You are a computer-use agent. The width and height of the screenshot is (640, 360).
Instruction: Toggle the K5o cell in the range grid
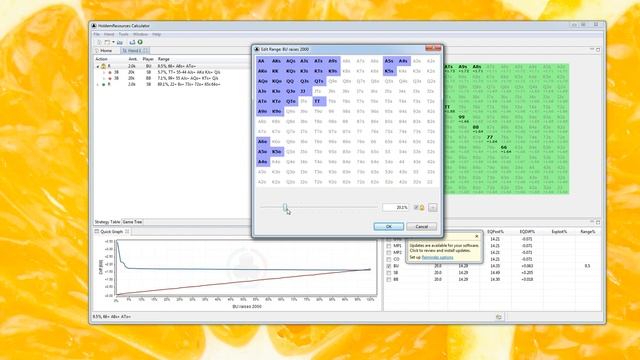coord(276,152)
